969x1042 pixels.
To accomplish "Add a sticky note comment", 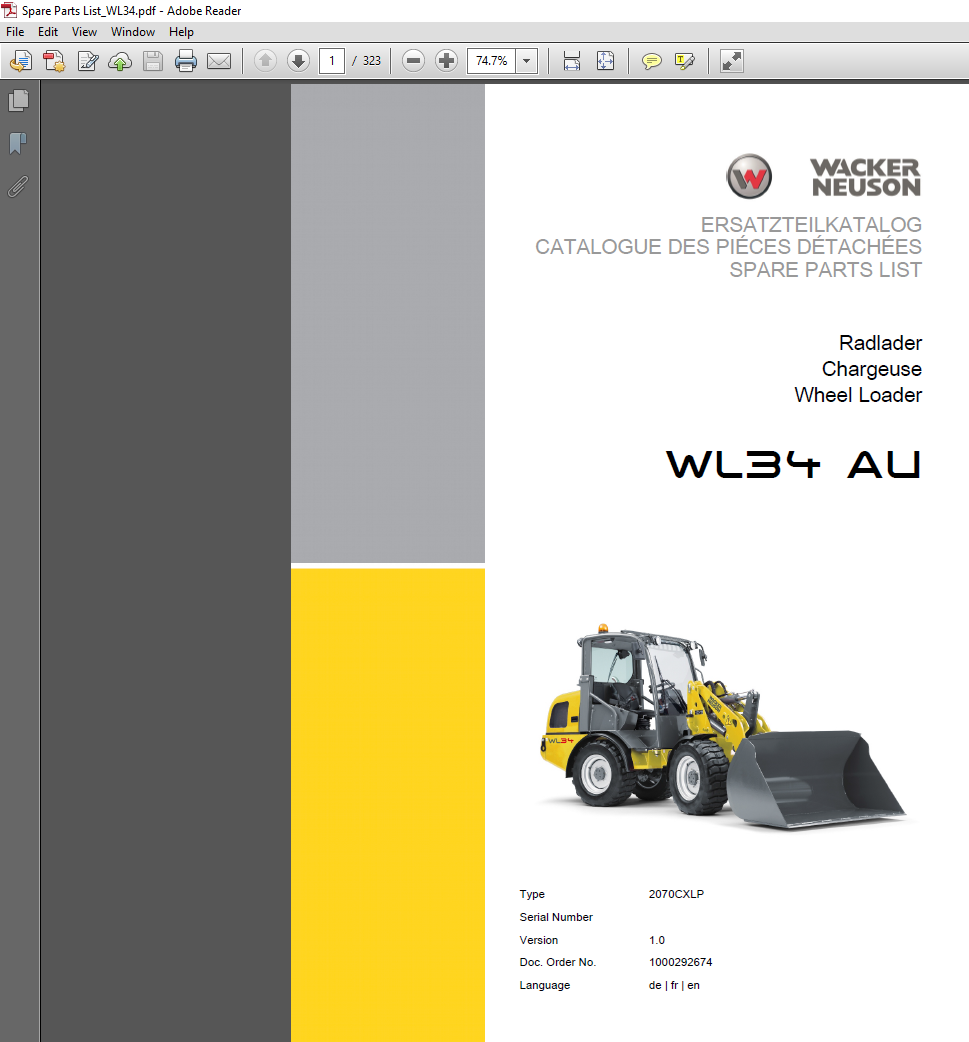I will pos(651,62).
